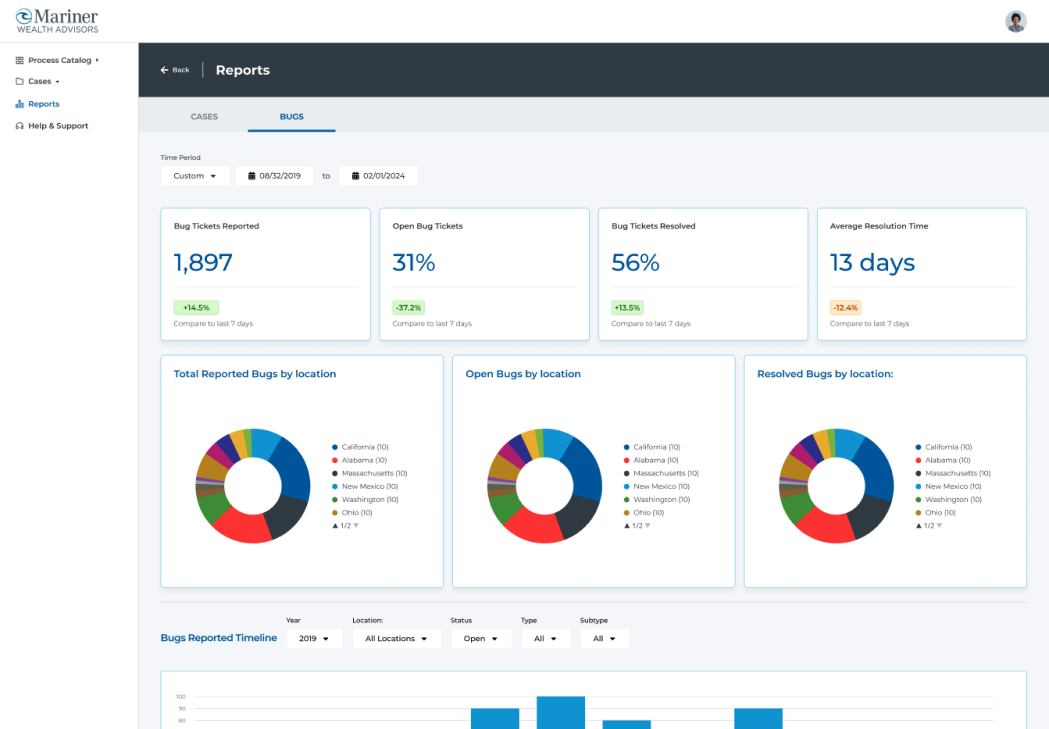Viewport: 1049px width, 729px height.
Task: Click calendar icon beside 08/32/2019 date
Action: [252, 176]
